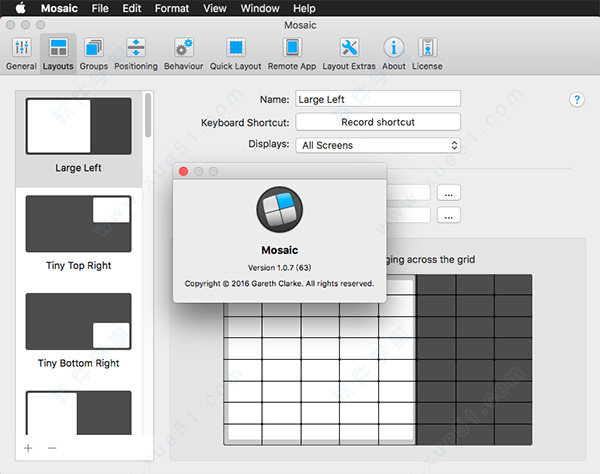Open the General preferences pane
Screen dimensions: 600x474
coord(21,54)
